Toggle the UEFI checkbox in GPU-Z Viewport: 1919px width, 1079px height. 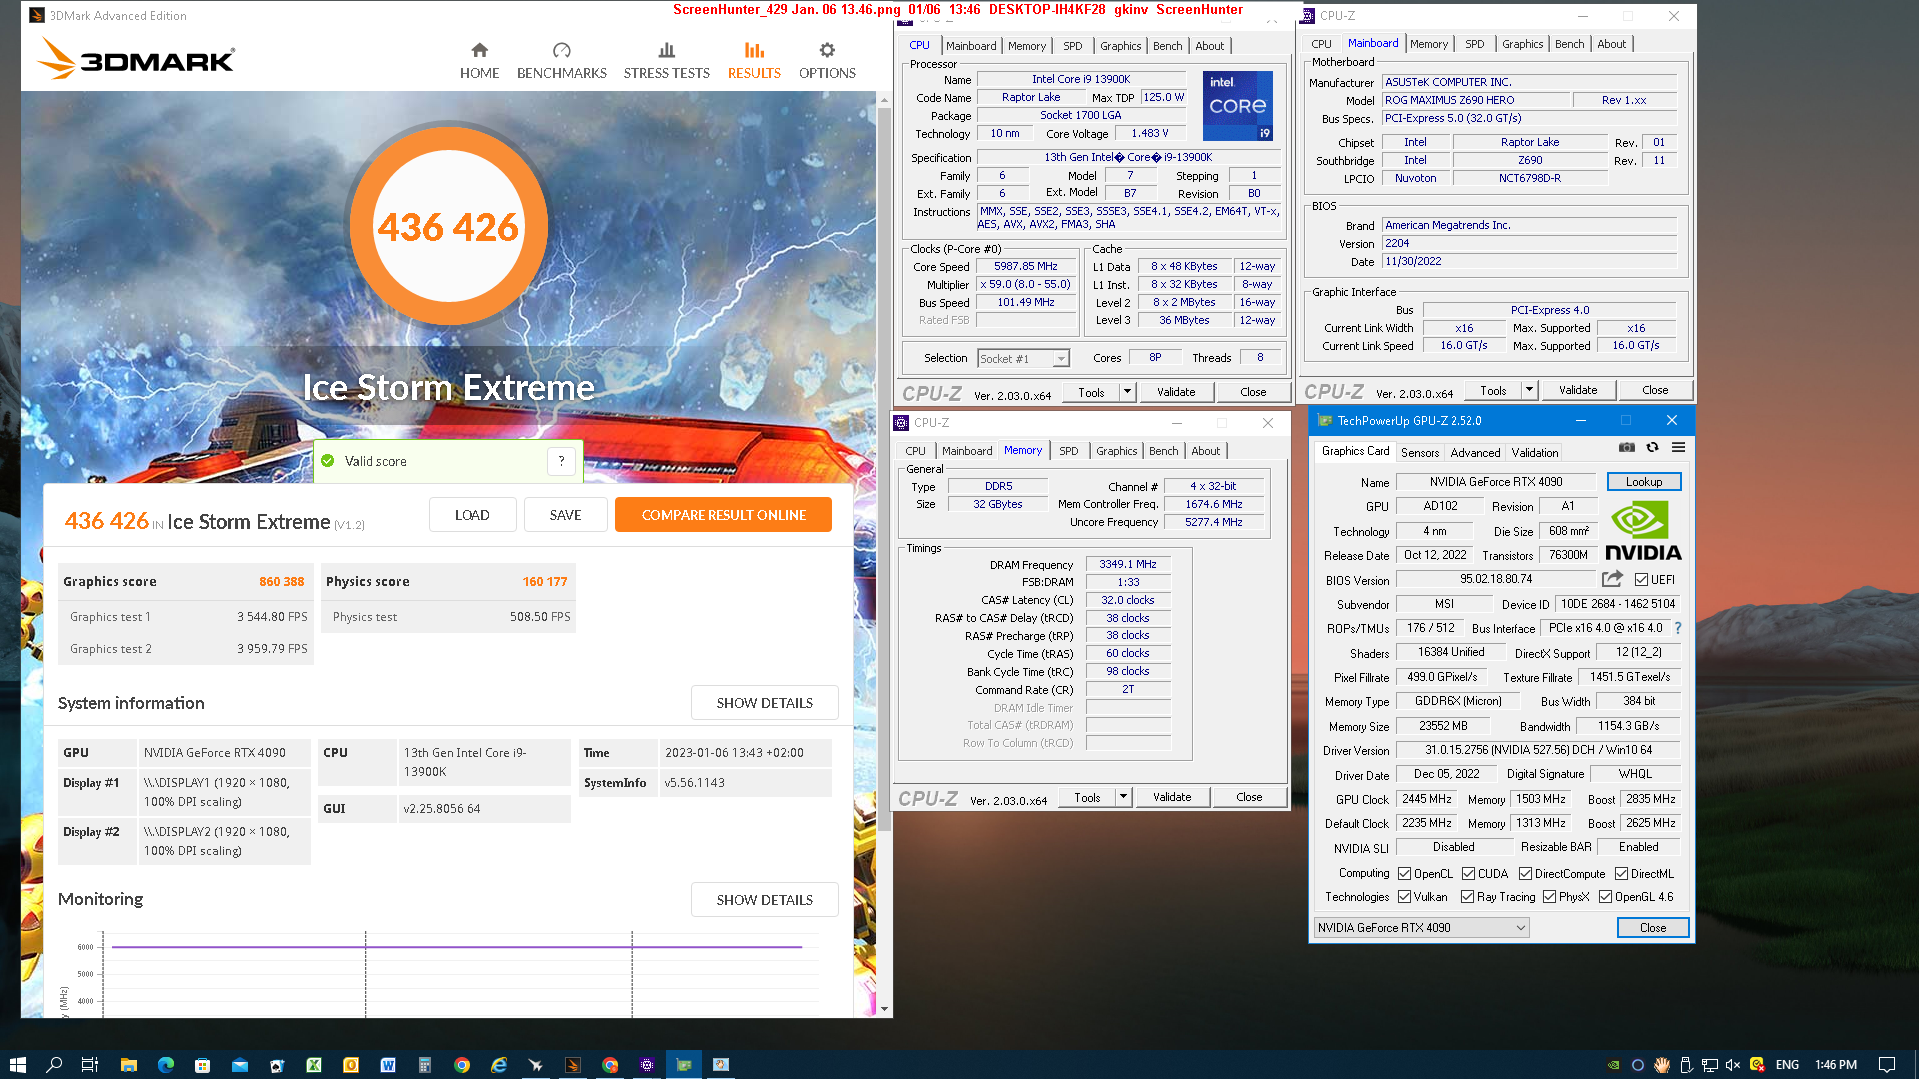1641,579
